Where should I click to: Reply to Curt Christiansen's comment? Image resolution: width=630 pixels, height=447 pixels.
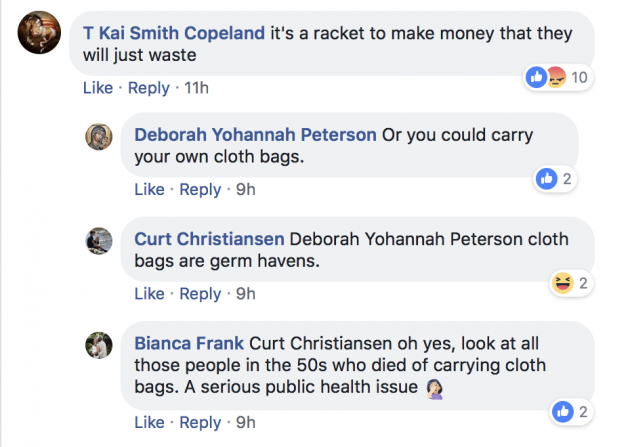(x=200, y=294)
